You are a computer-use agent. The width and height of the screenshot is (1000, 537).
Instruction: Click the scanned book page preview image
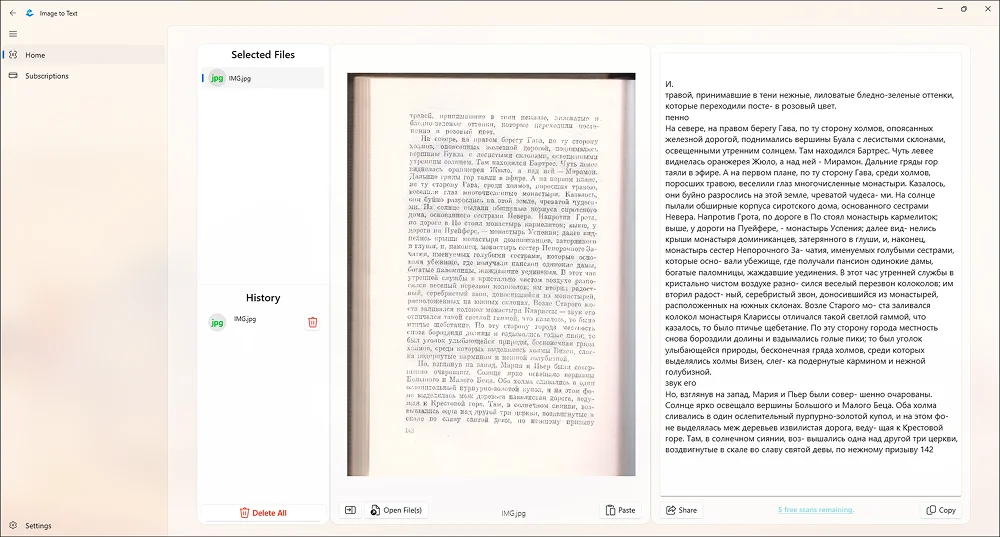[491, 274]
